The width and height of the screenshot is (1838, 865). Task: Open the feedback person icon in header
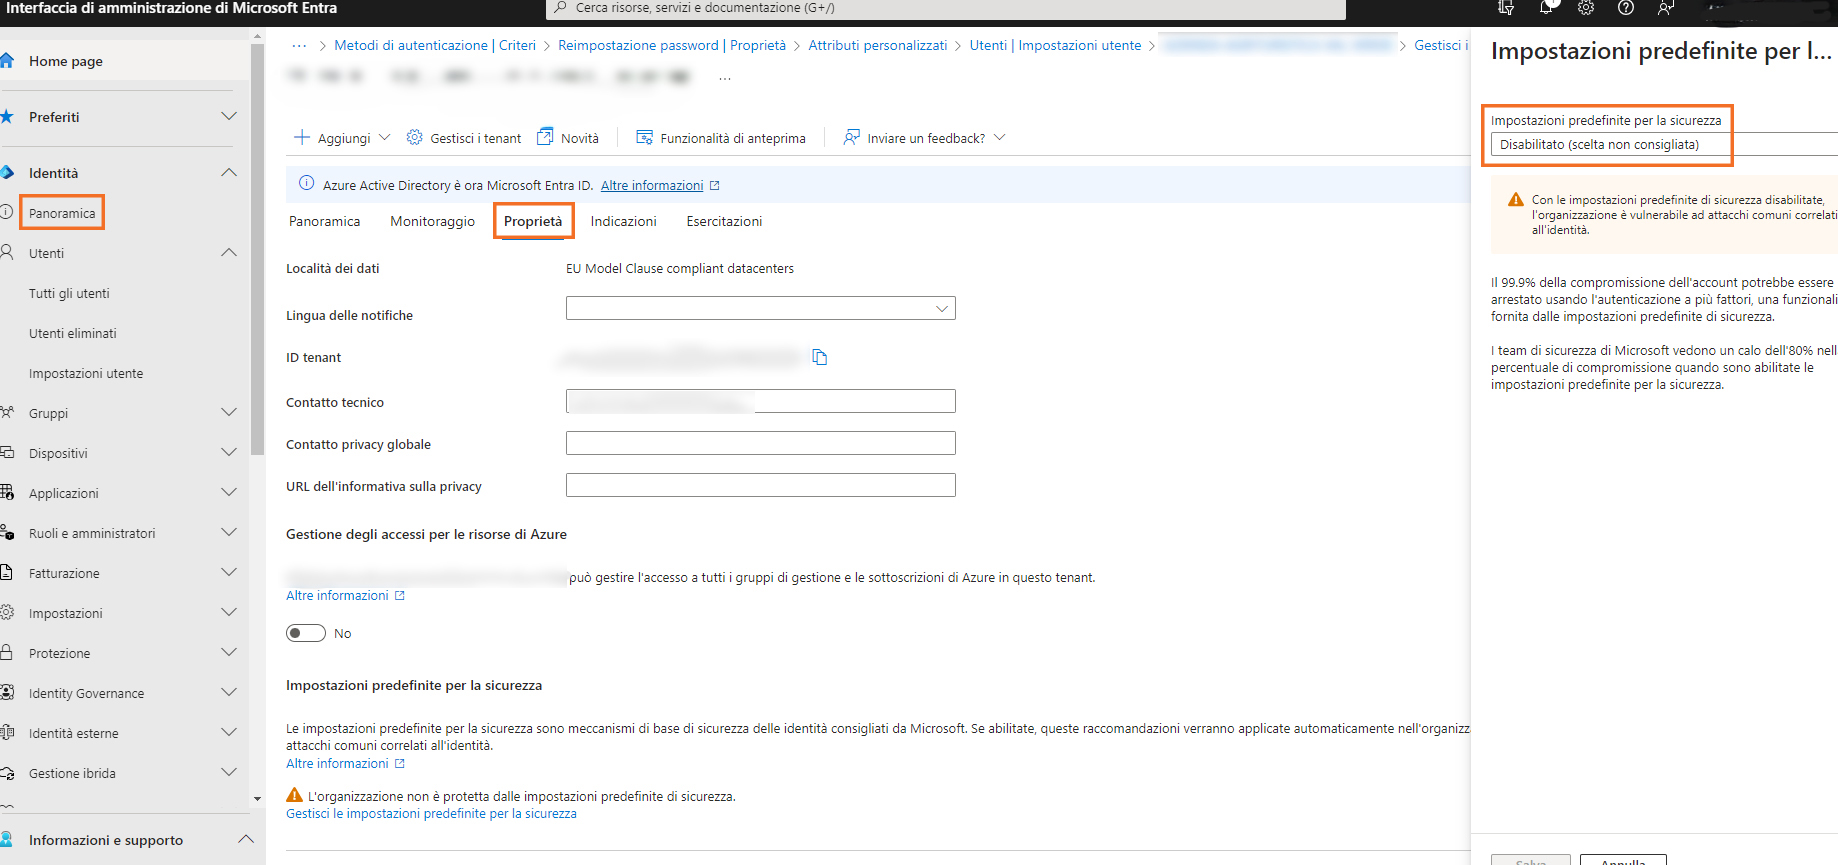1665,8
